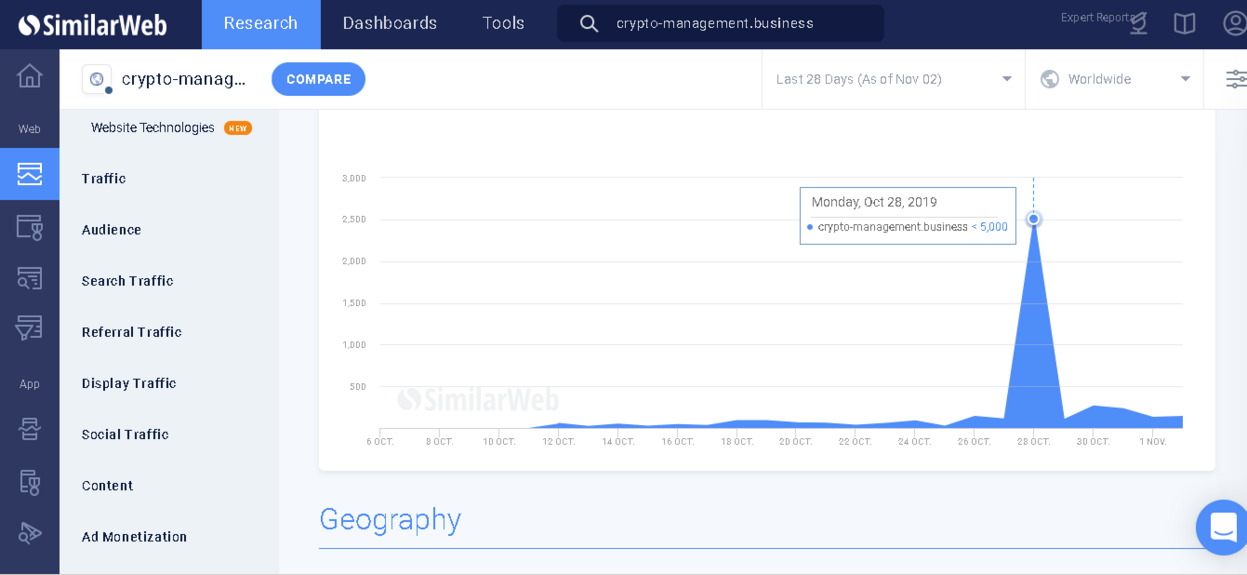The image size is (1247, 575).
Task: Click the Geography section heading
Action: (x=390, y=519)
